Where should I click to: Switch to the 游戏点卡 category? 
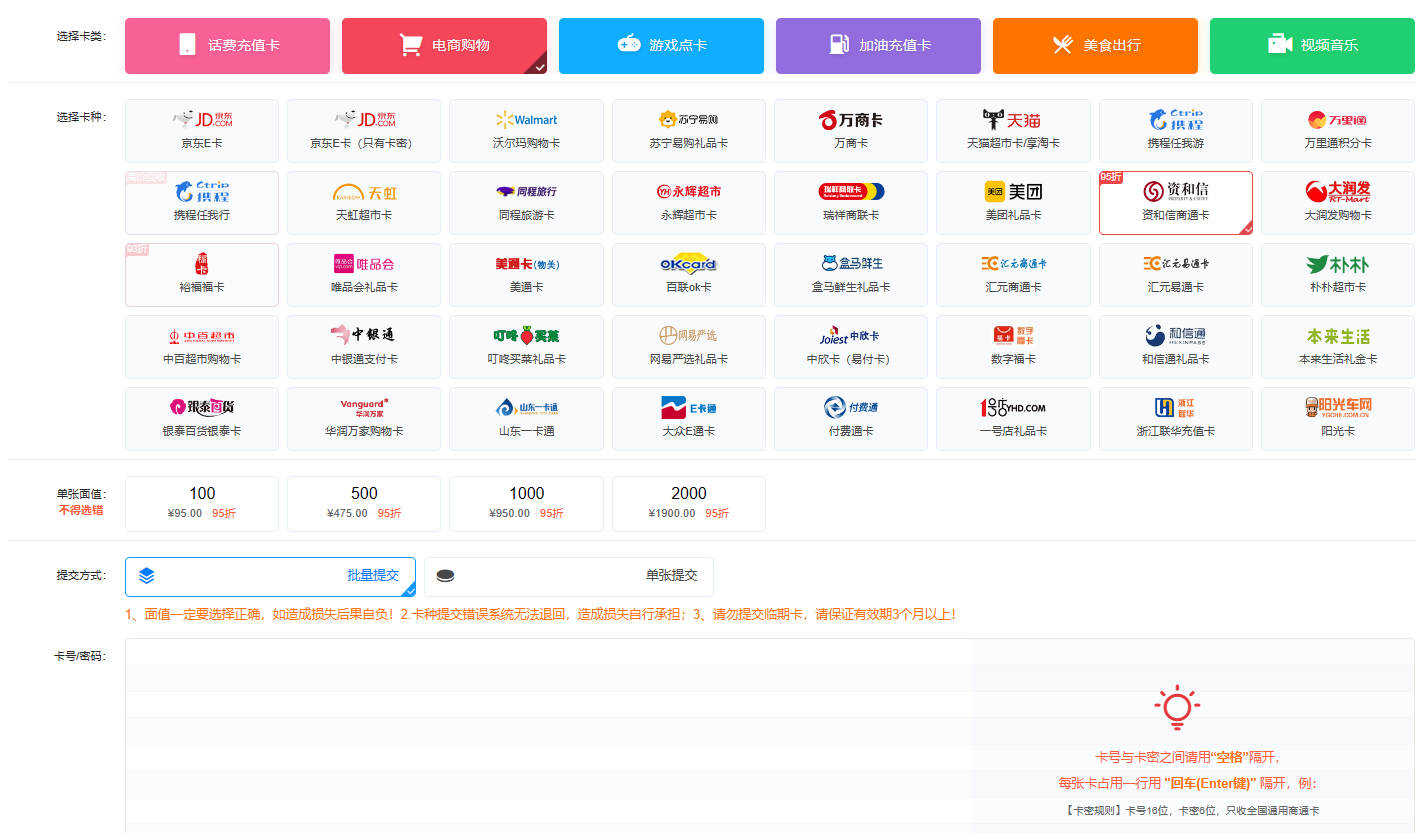click(x=661, y=46)
